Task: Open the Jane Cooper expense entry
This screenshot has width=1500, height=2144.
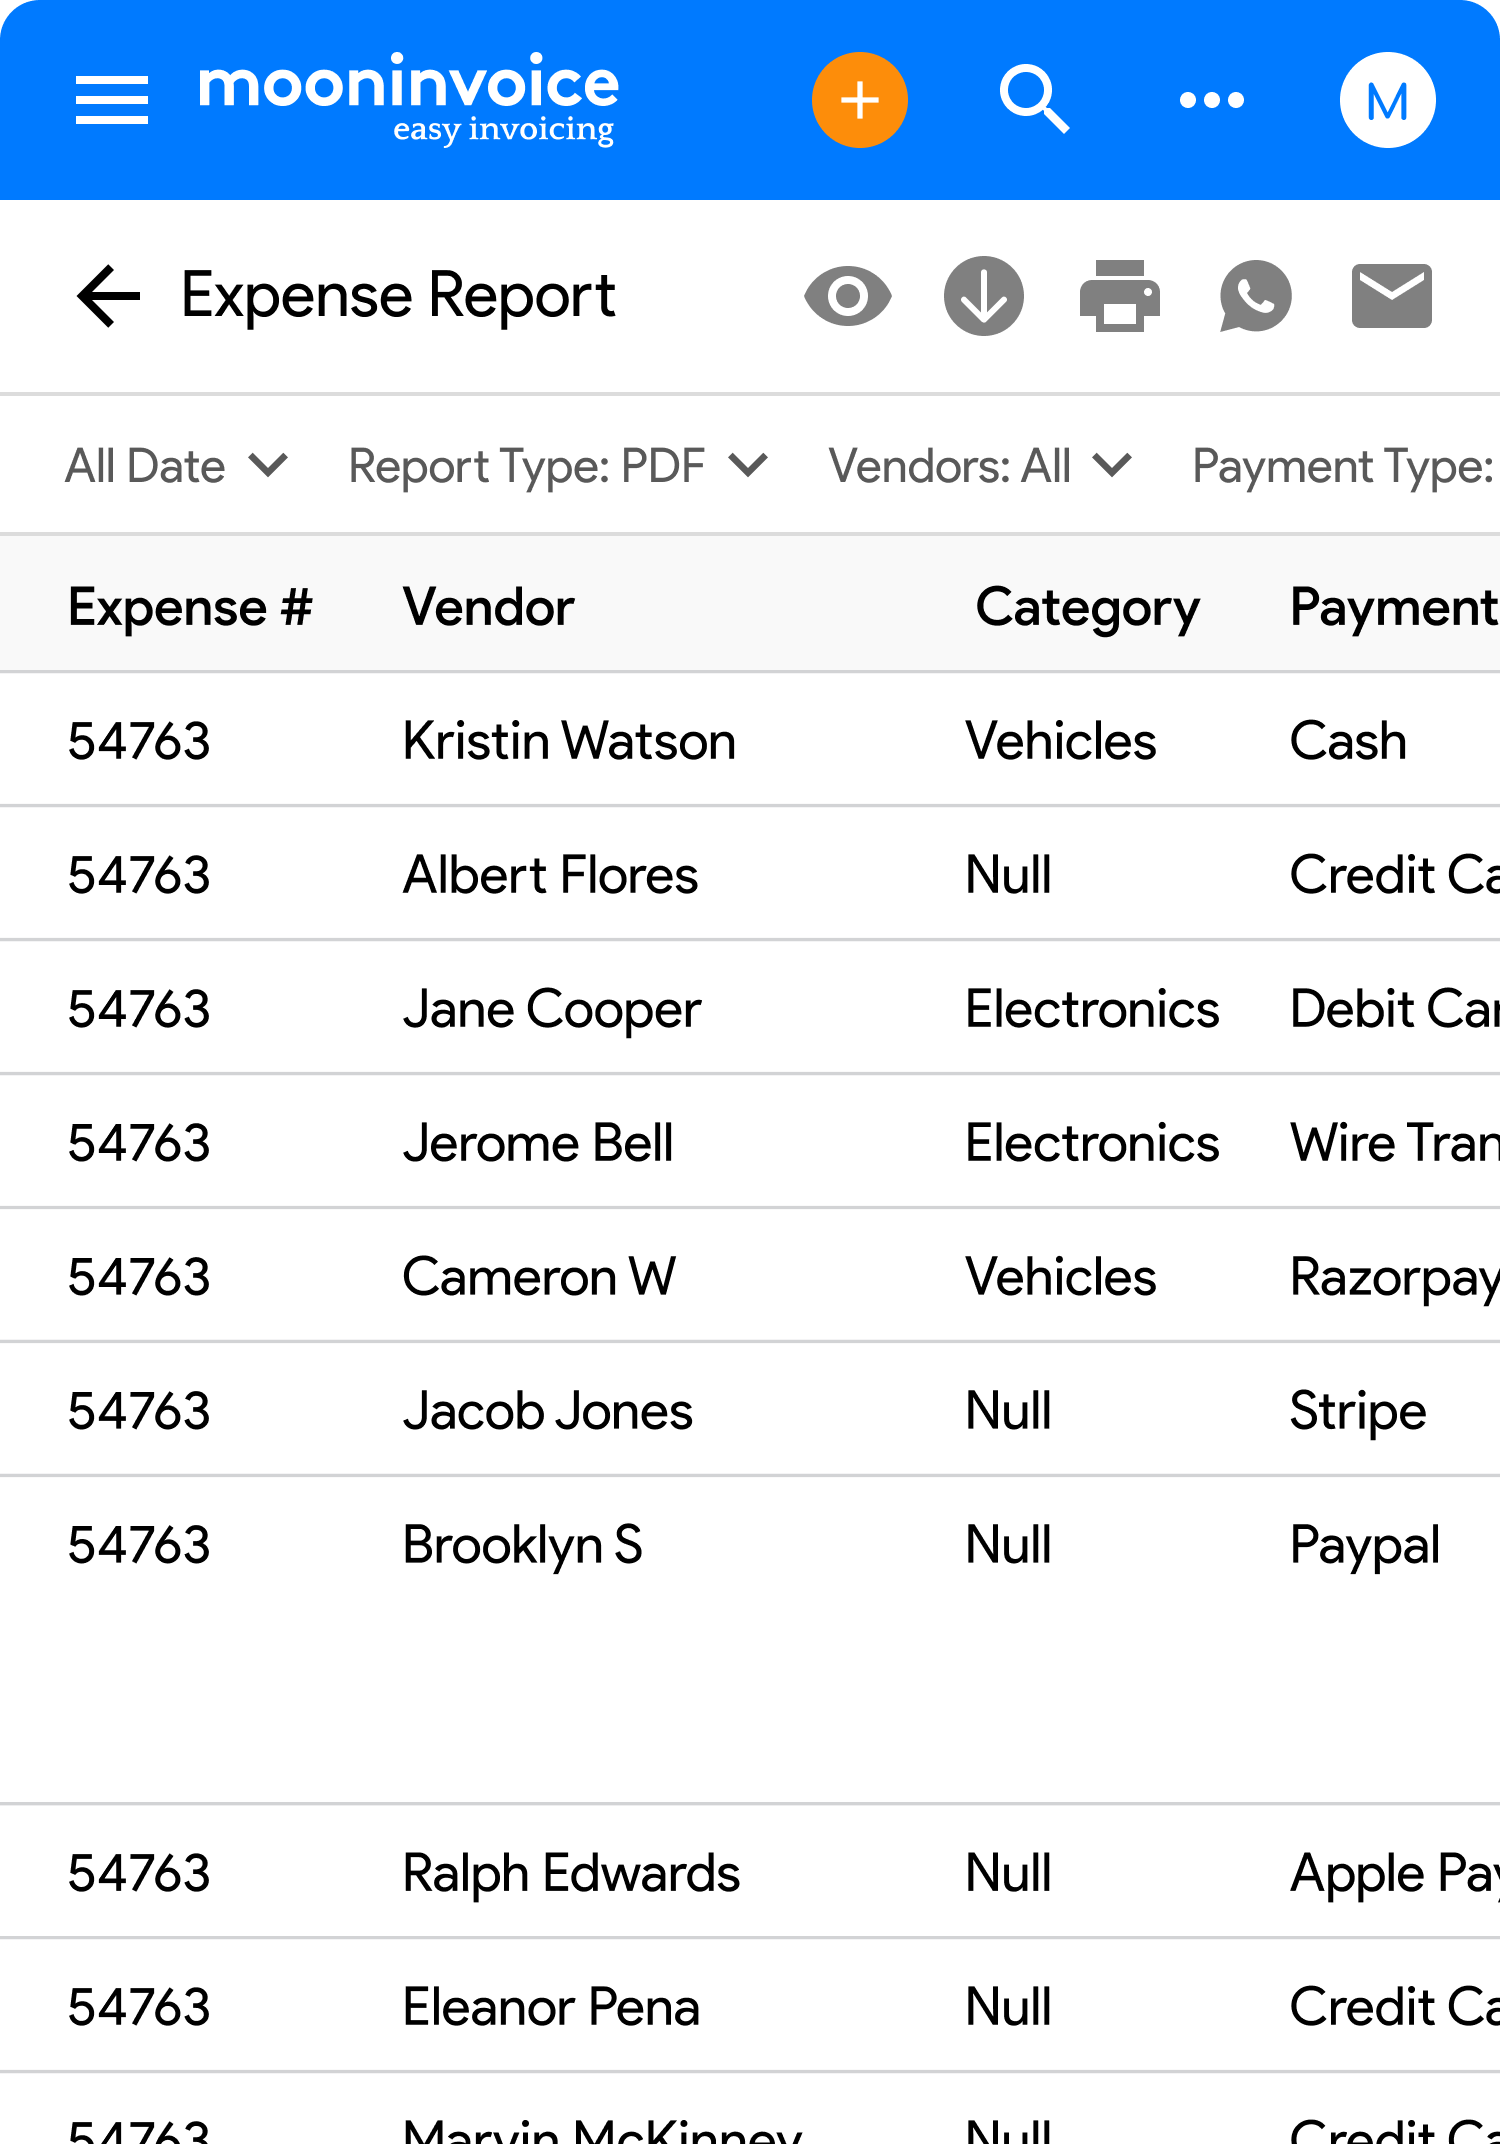Action: (552, 1009)
